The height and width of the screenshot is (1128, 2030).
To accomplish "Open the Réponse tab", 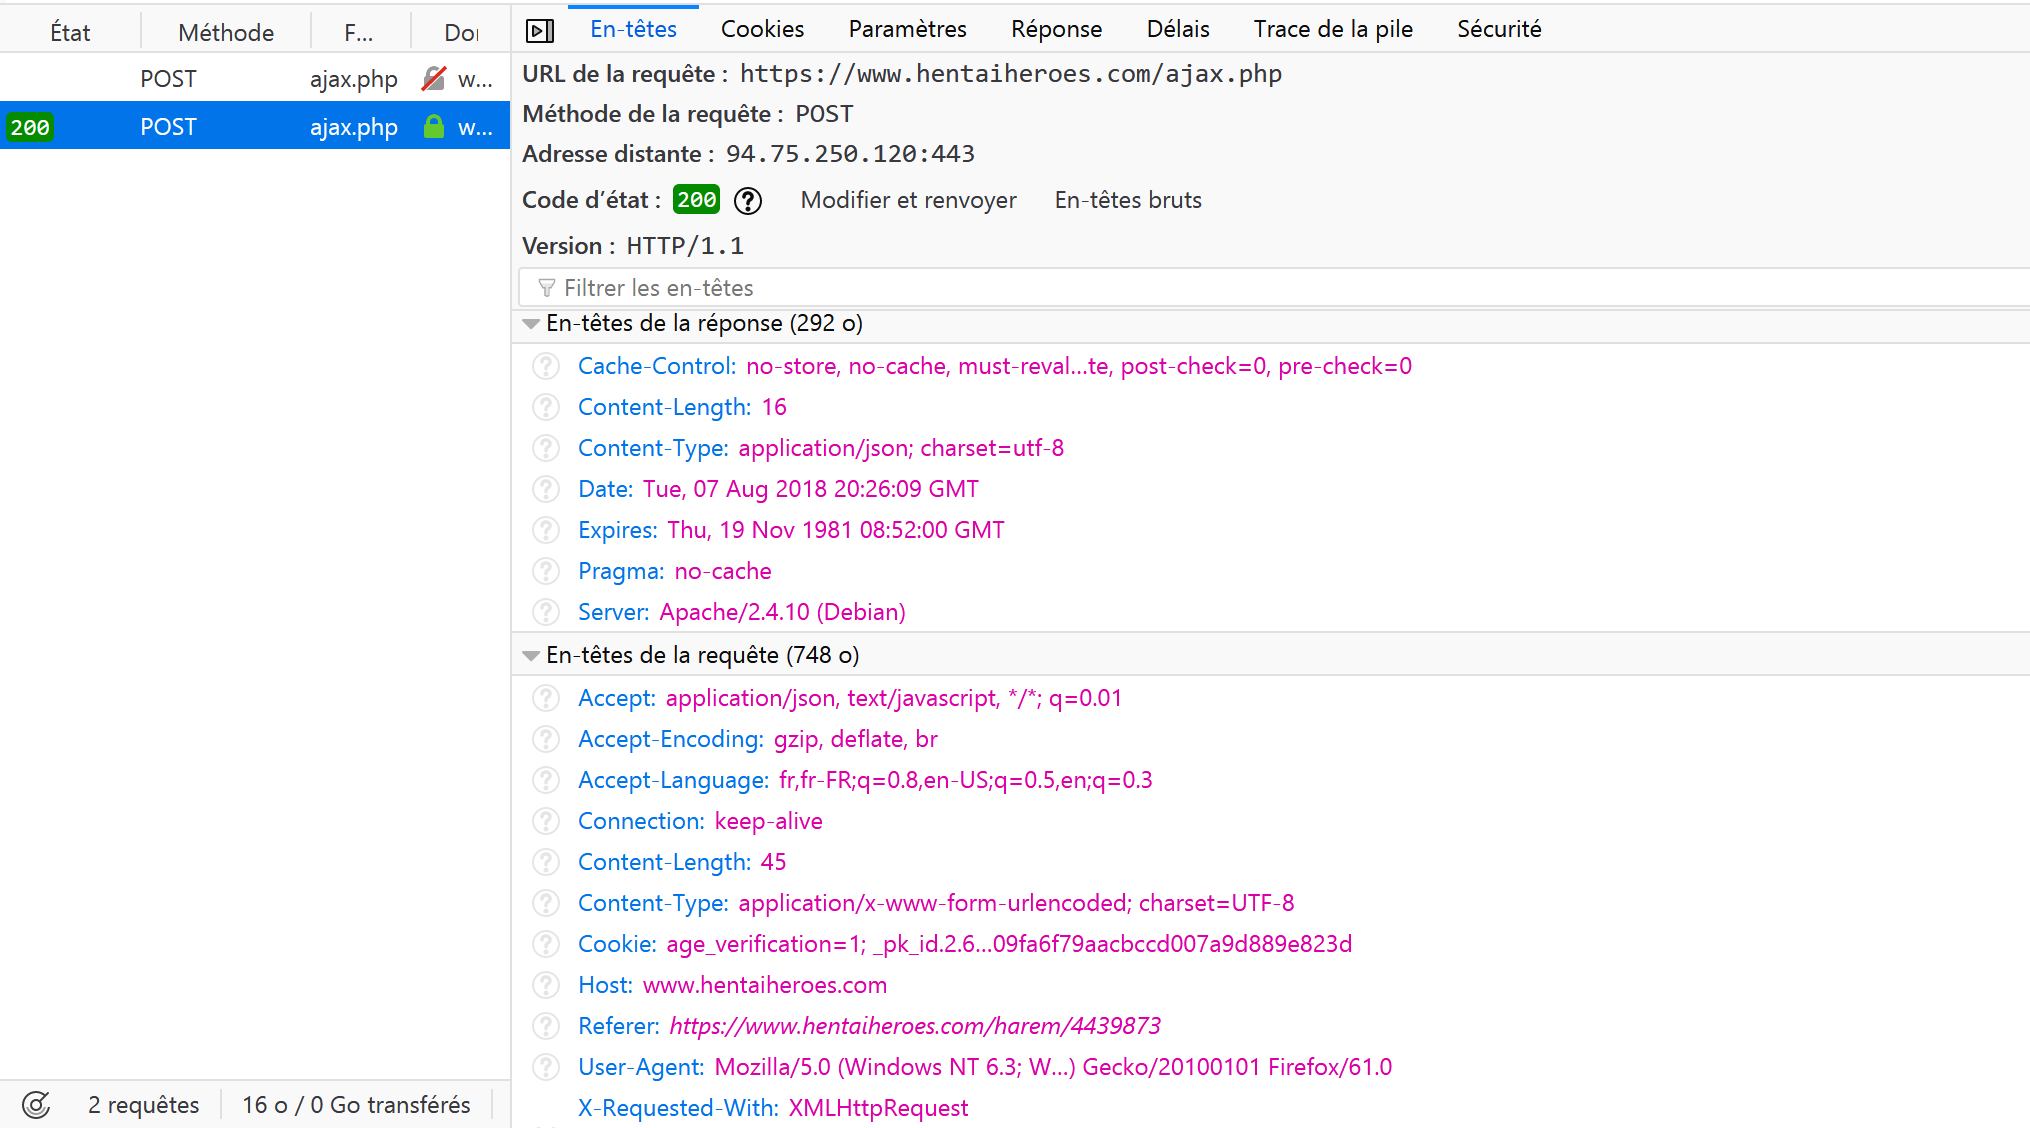I will coord(1056,29).
